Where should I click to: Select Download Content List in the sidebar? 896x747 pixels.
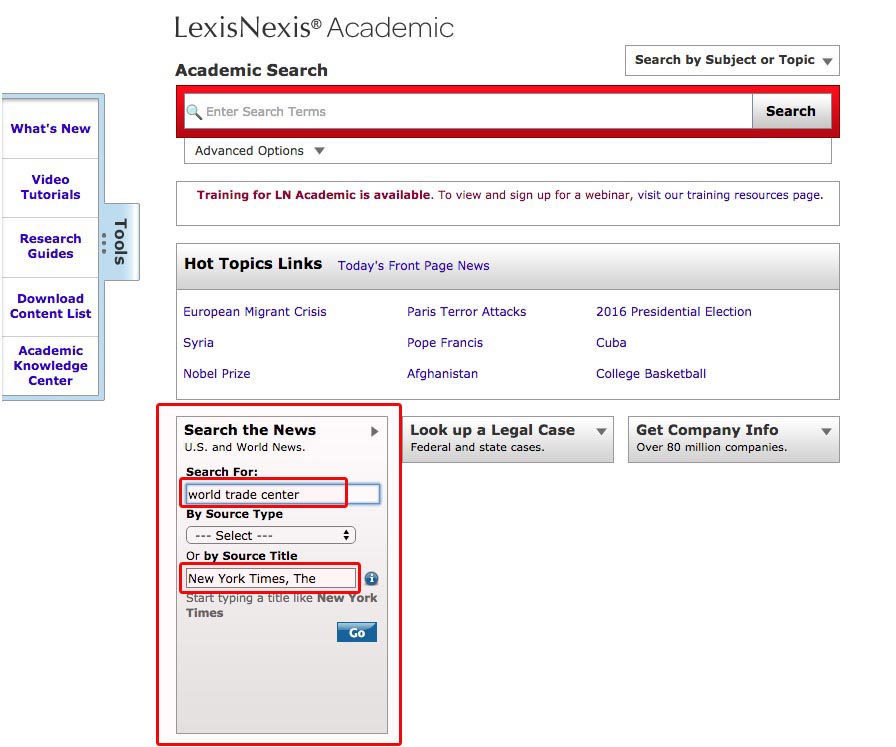(50, 306)
